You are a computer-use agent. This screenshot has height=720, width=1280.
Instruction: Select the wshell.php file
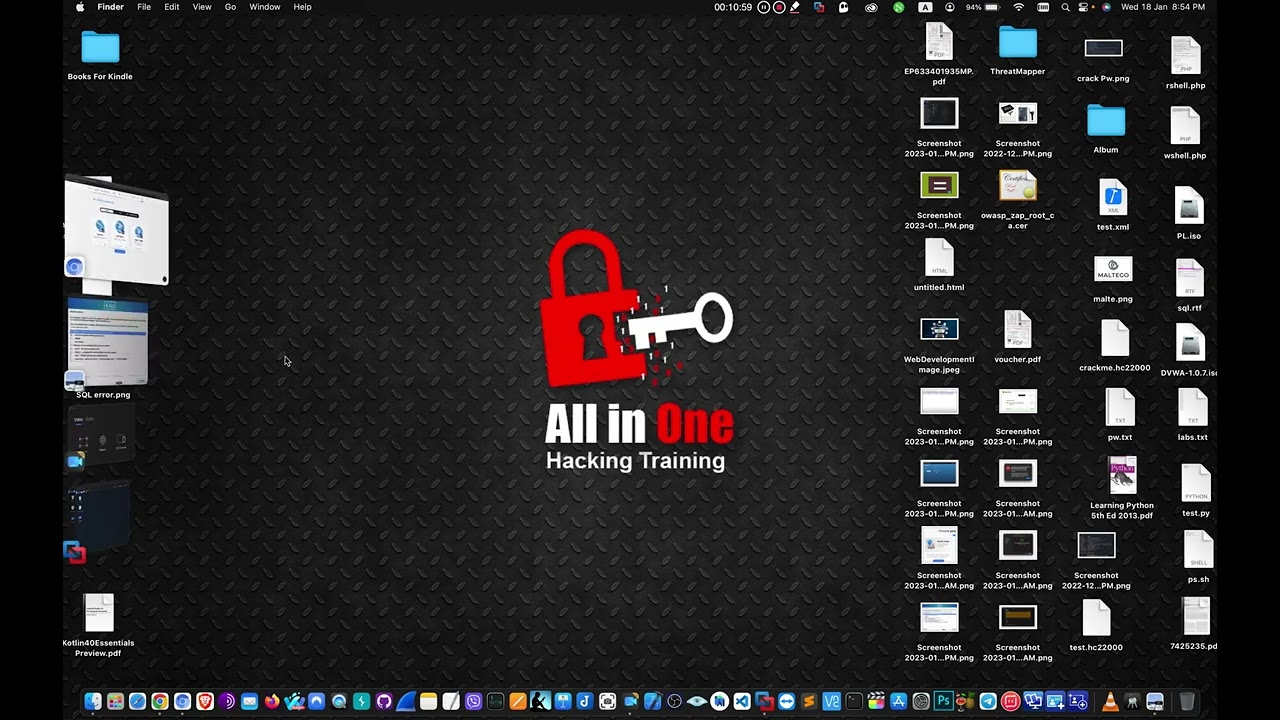tap(1185, 133)
